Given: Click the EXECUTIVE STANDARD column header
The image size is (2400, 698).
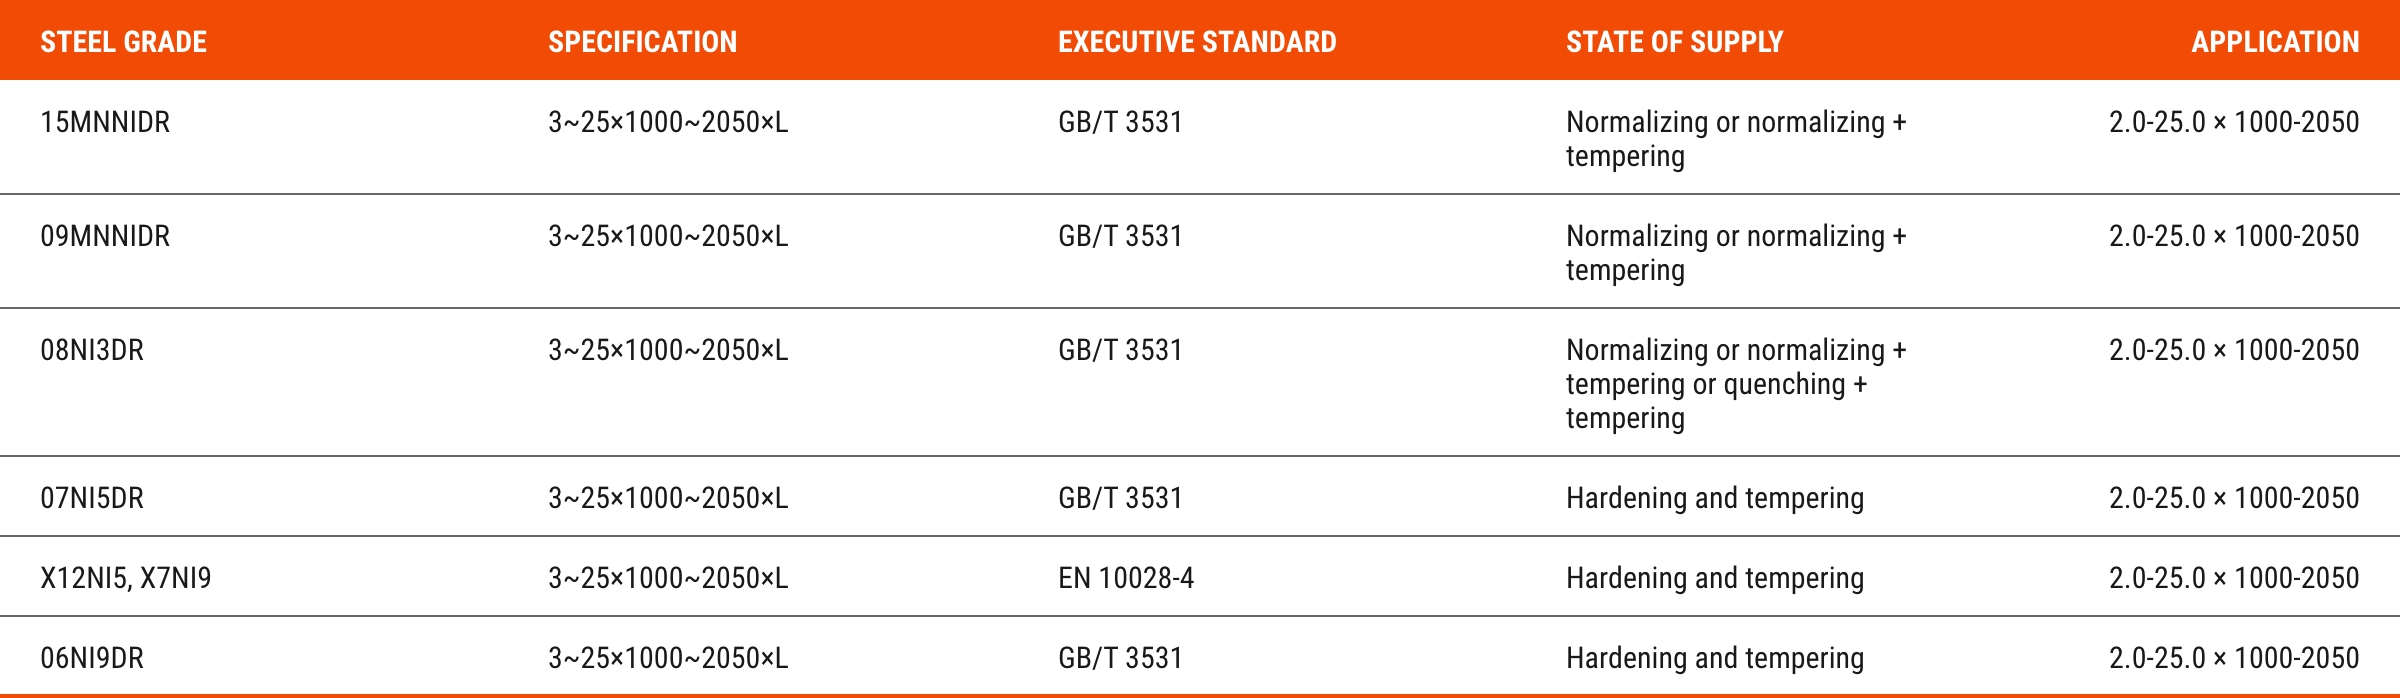Looking at the screenshot, I should pyautogui.click(x=1197, y=42).
